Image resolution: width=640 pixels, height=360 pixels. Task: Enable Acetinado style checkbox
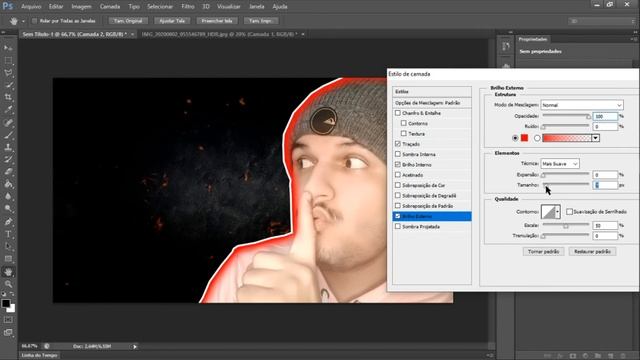point(398,175)
